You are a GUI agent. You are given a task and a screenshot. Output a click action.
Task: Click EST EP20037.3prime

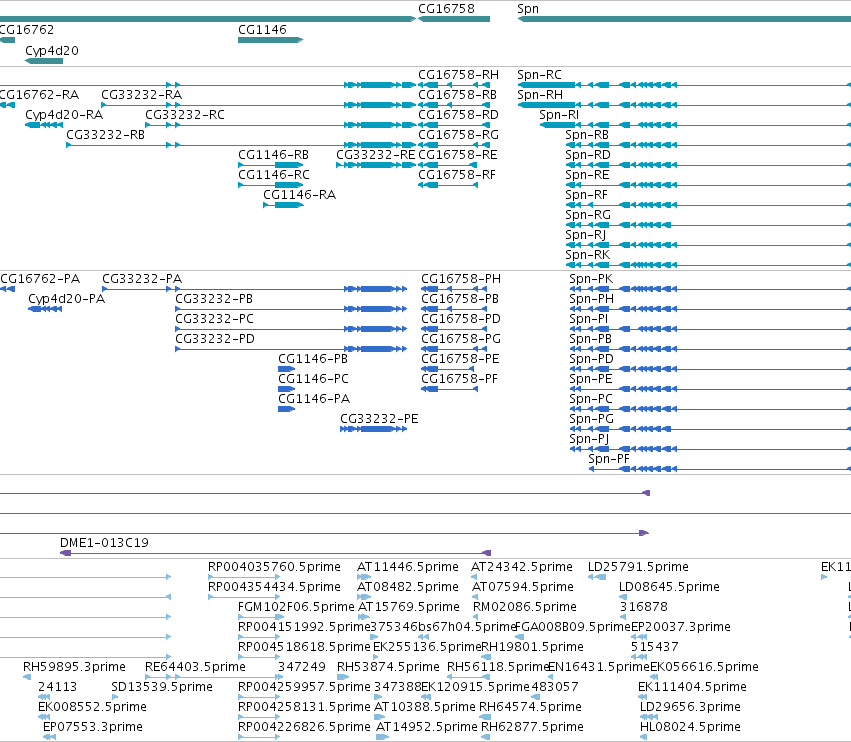(681, 626)
